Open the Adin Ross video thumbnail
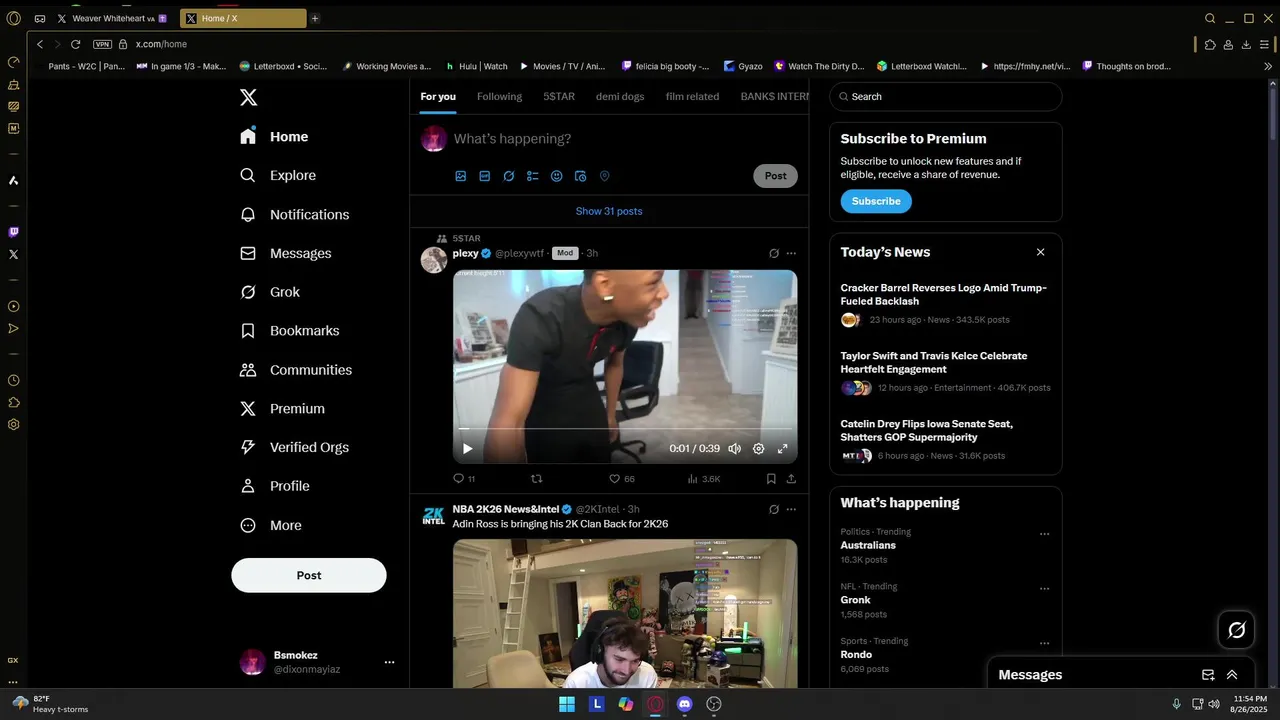Image resolution: width=1280 pixels, height=720 pixels. [625, 613]
